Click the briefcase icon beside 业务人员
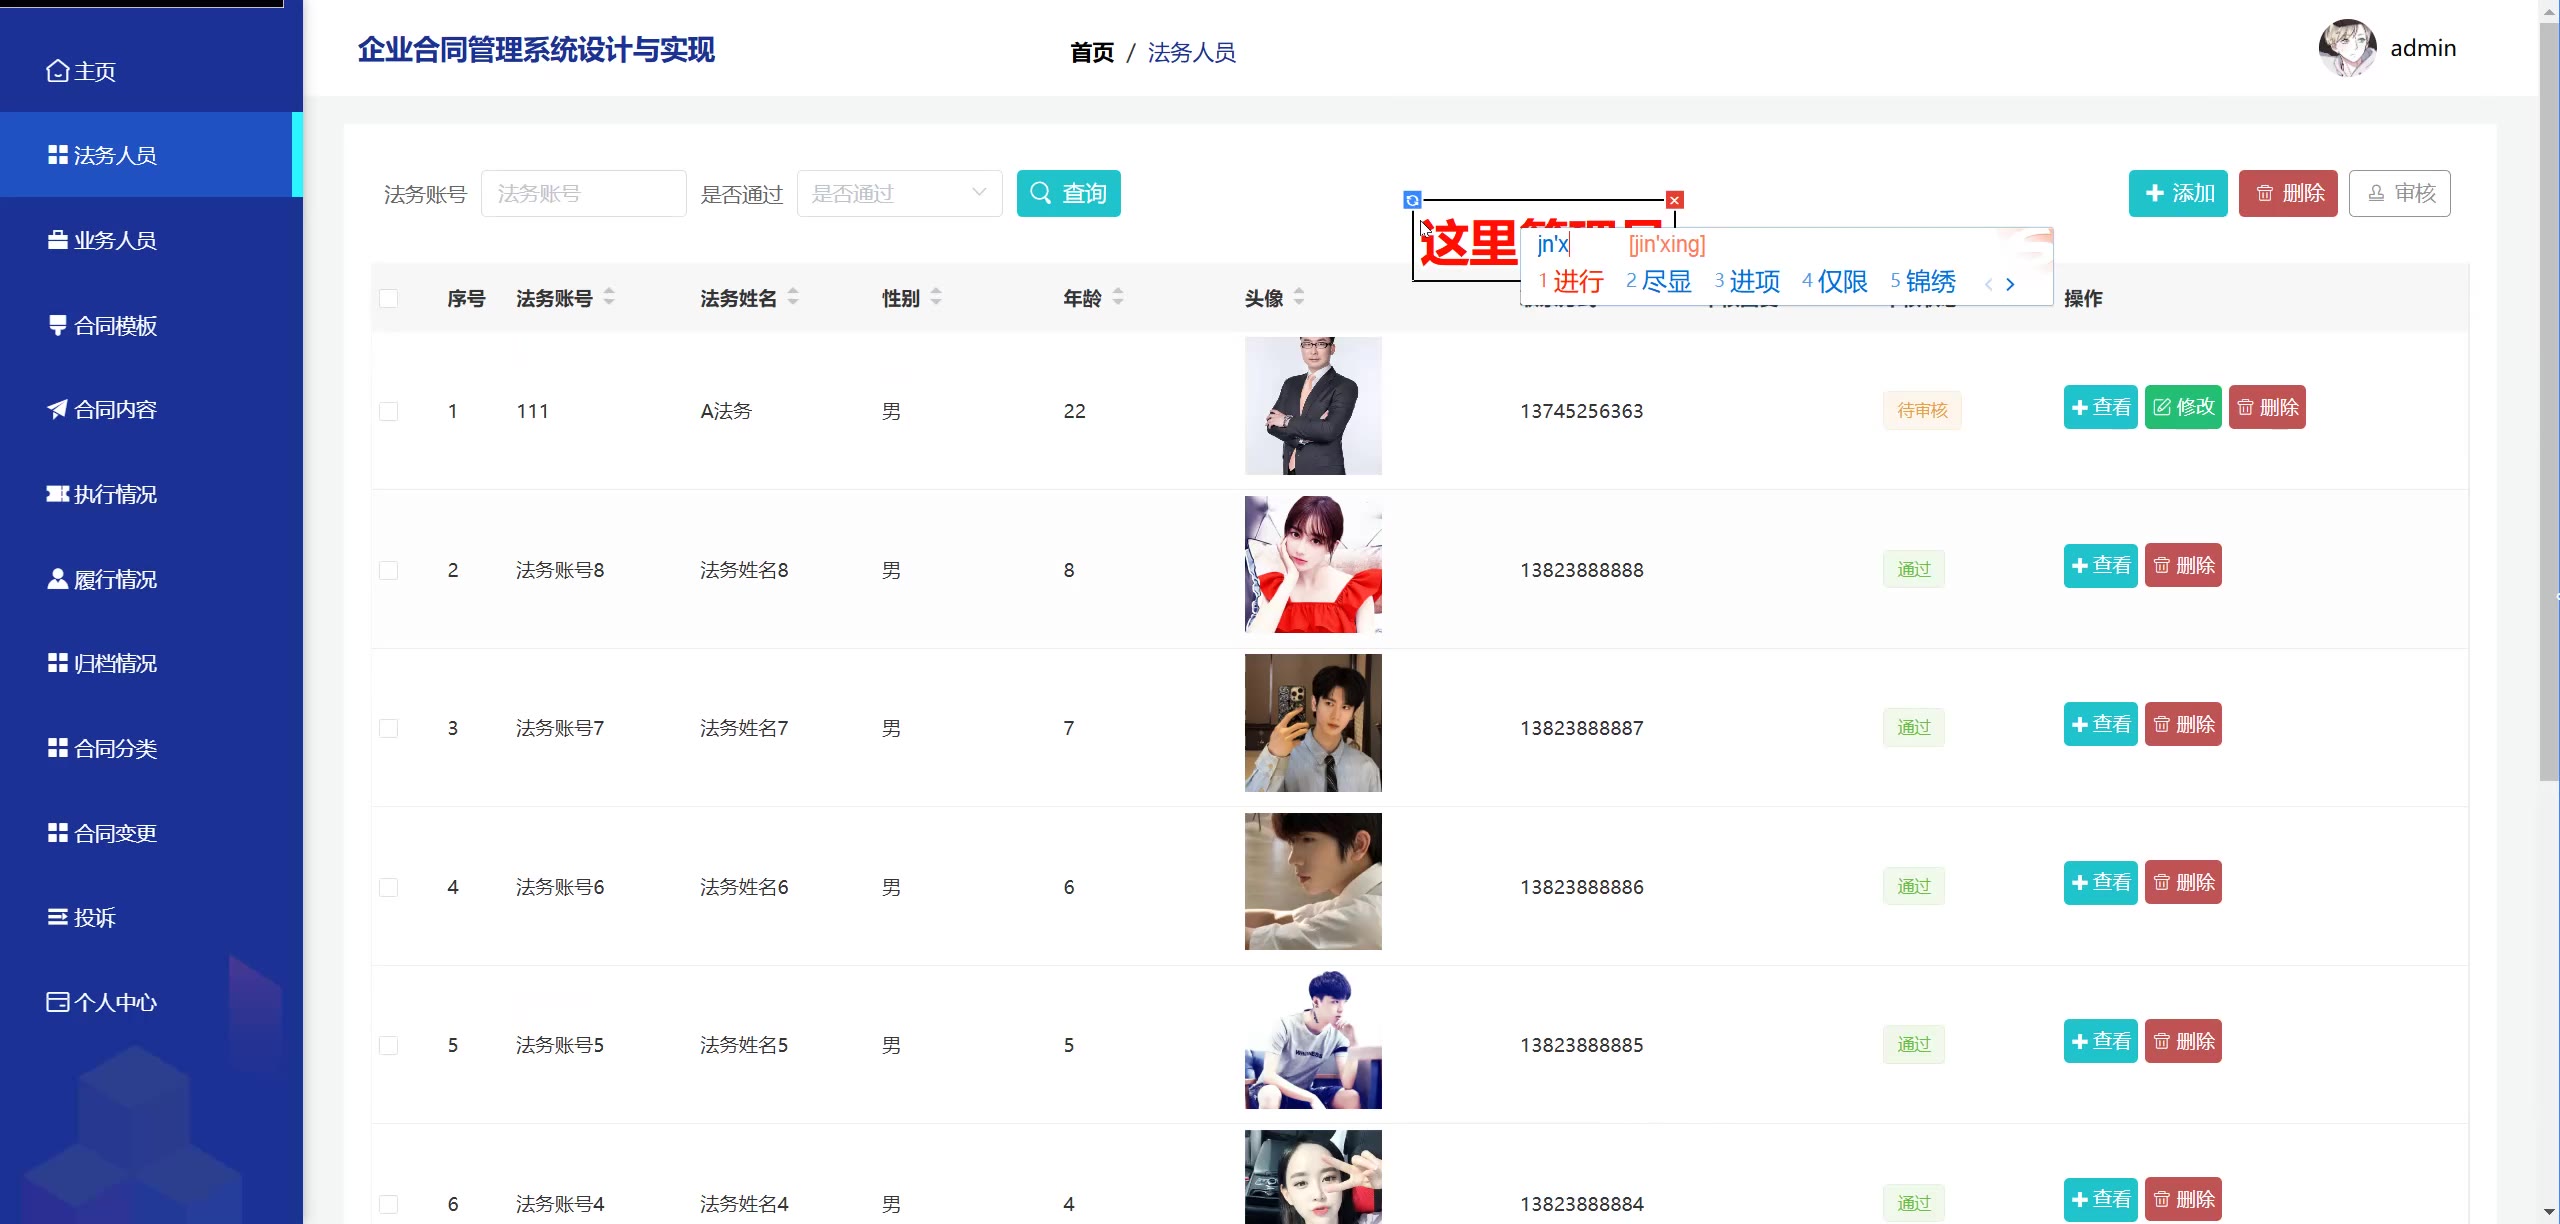 pos(58,240)
